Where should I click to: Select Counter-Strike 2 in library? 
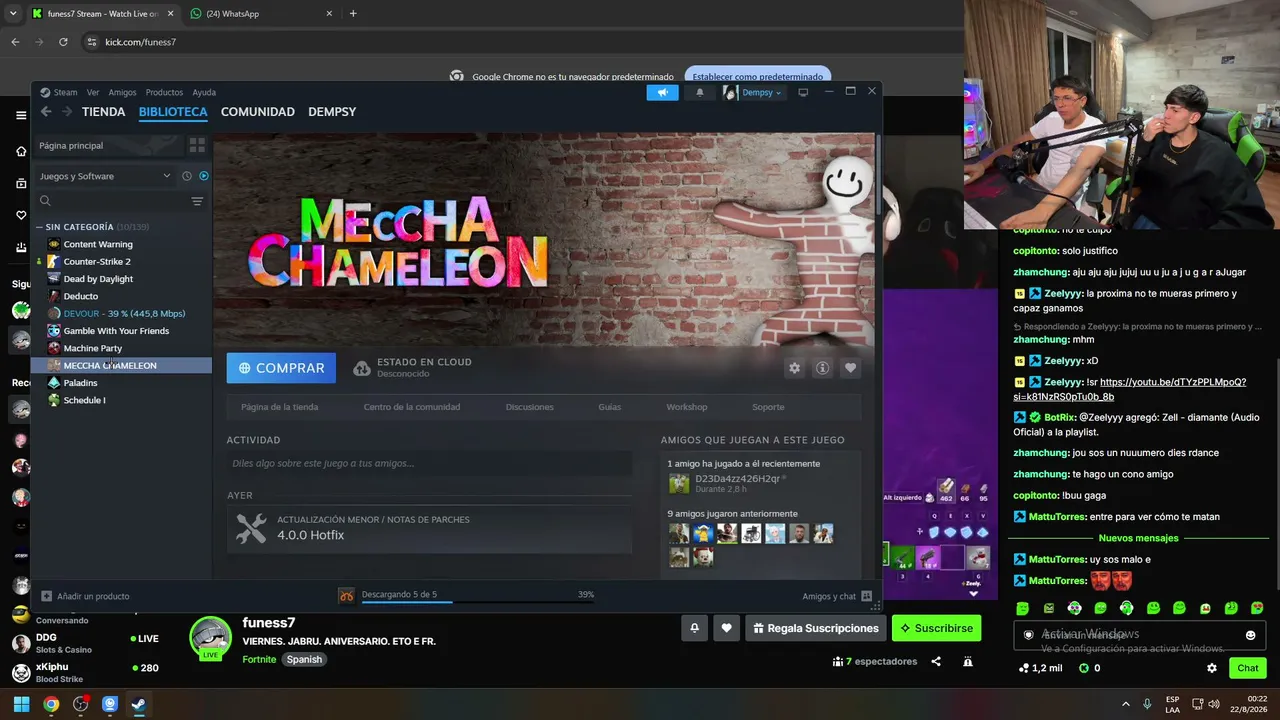click(x=97, y=261)
